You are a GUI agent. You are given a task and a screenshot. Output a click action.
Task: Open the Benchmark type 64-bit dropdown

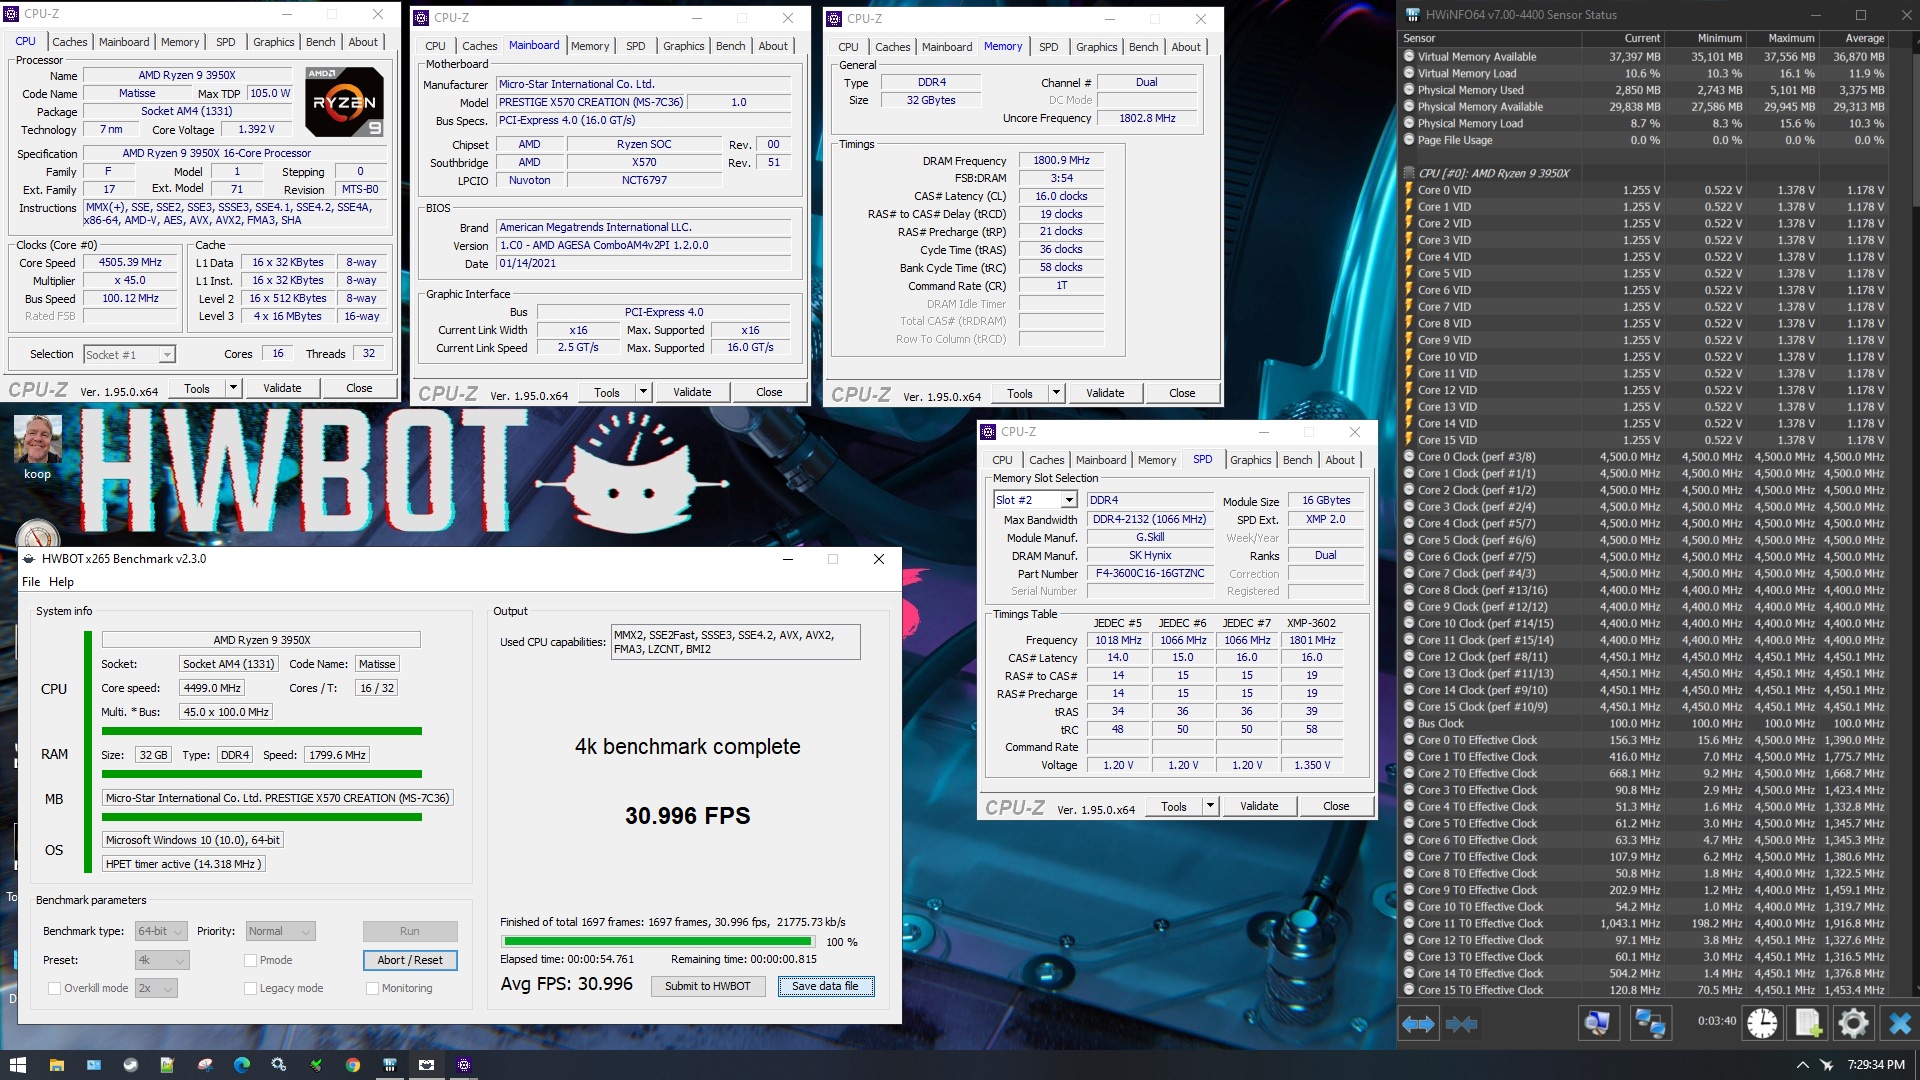tap(160, 931)
